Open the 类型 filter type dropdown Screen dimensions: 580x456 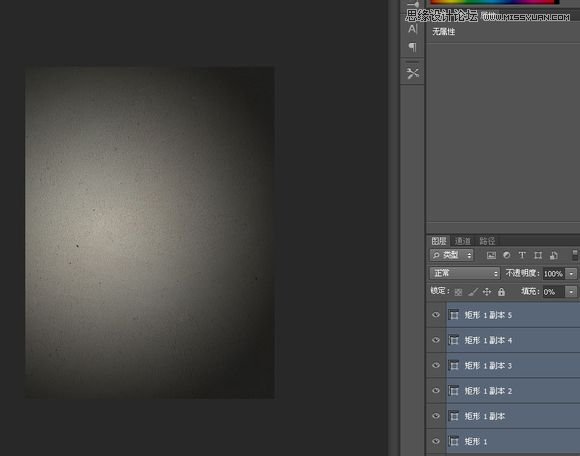[x=452, y=255]
